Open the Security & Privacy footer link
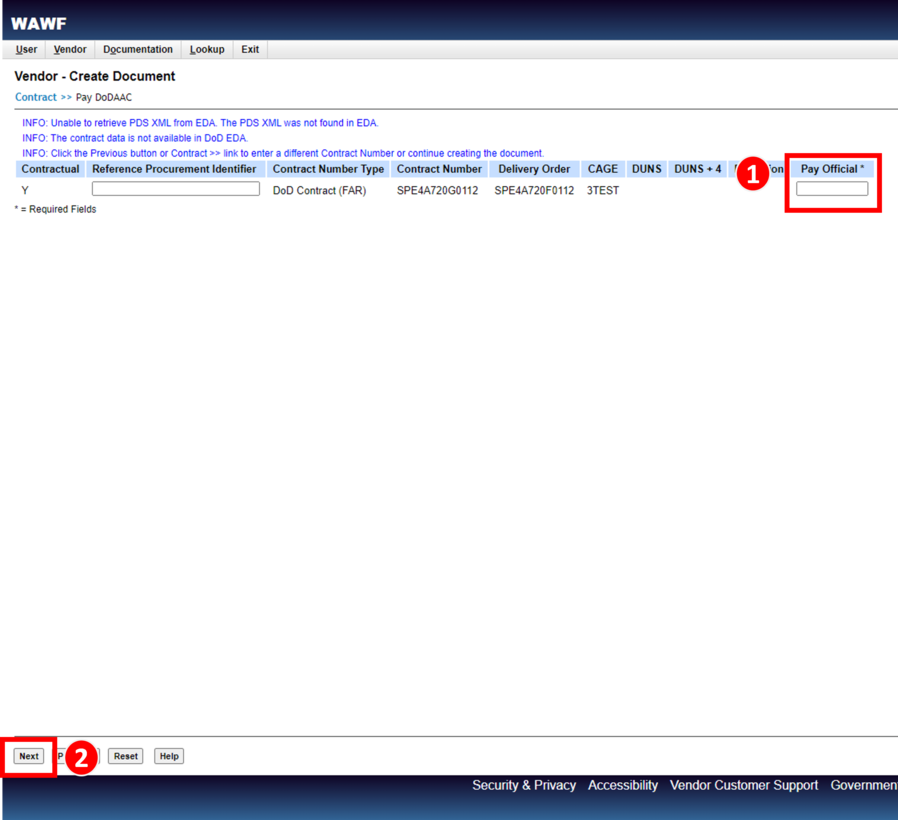Screen dimensions: 898x820 [524, 785]
